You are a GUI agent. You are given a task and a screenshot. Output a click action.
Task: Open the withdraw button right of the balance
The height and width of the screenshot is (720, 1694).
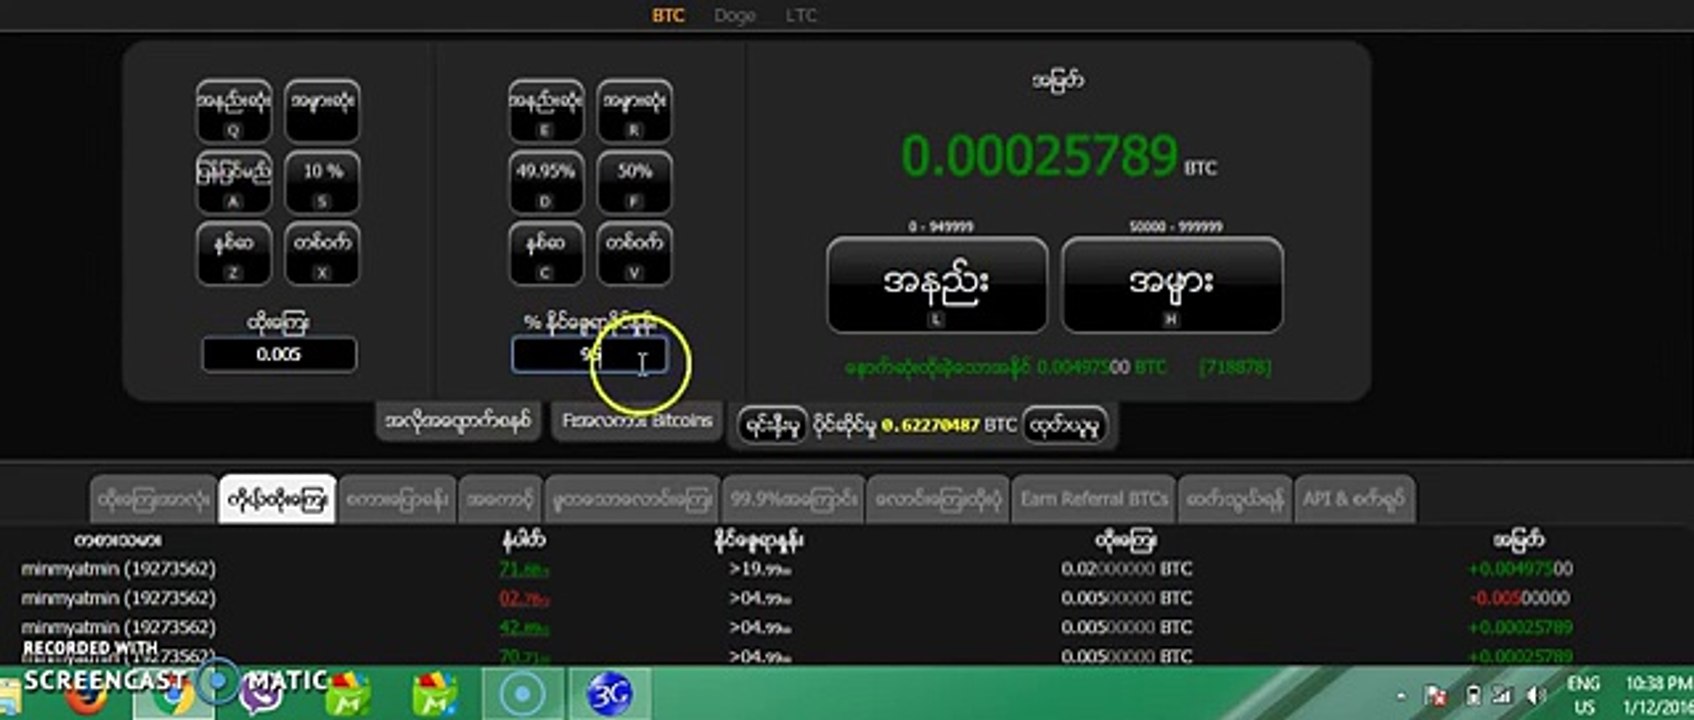pos(1065,426)
